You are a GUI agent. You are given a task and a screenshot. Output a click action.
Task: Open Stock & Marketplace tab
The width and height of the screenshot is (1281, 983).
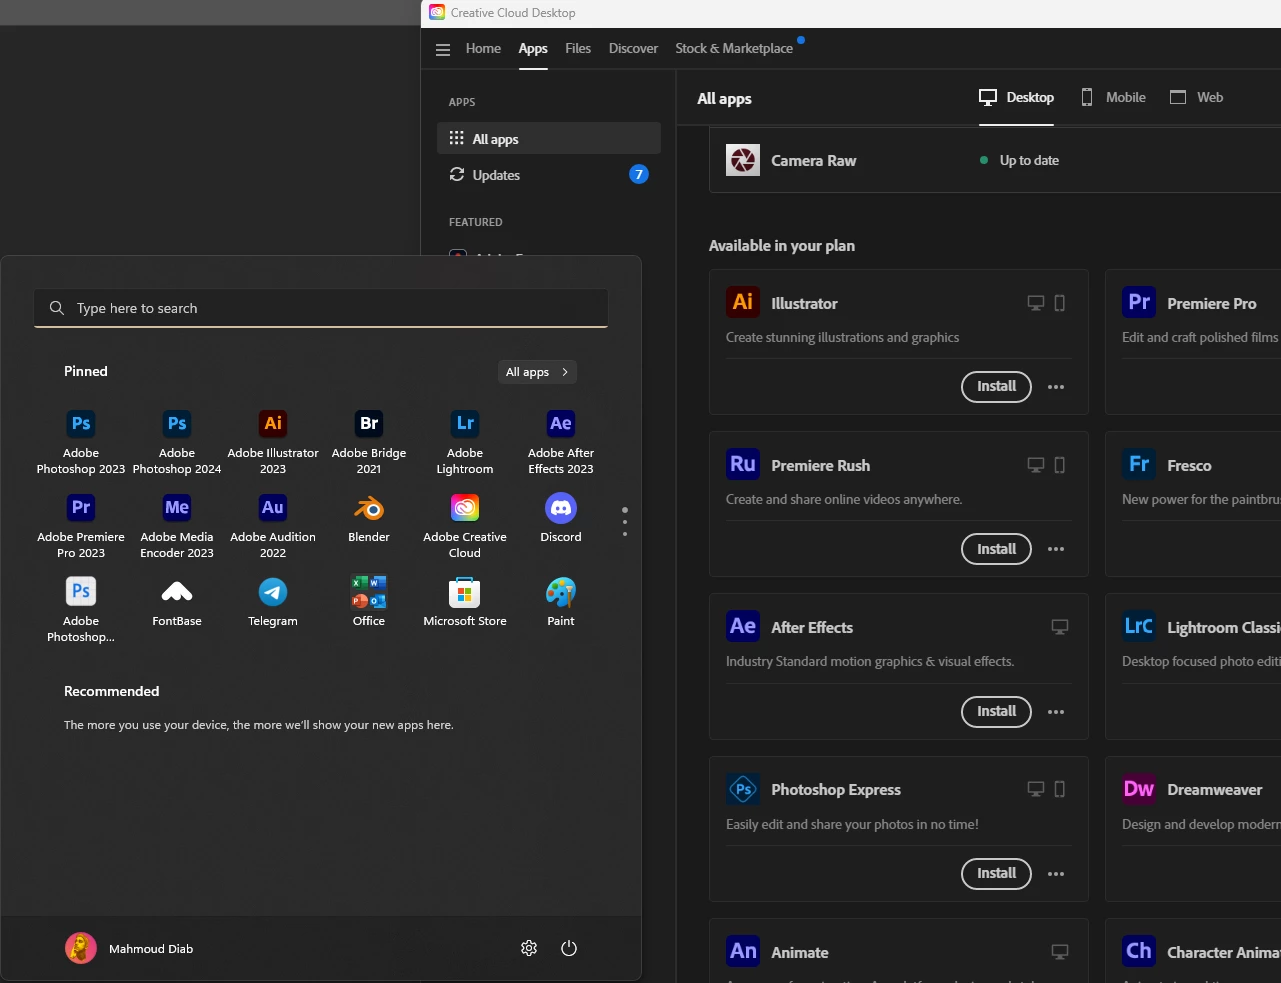pyautogui.click(x=734, y=48)
